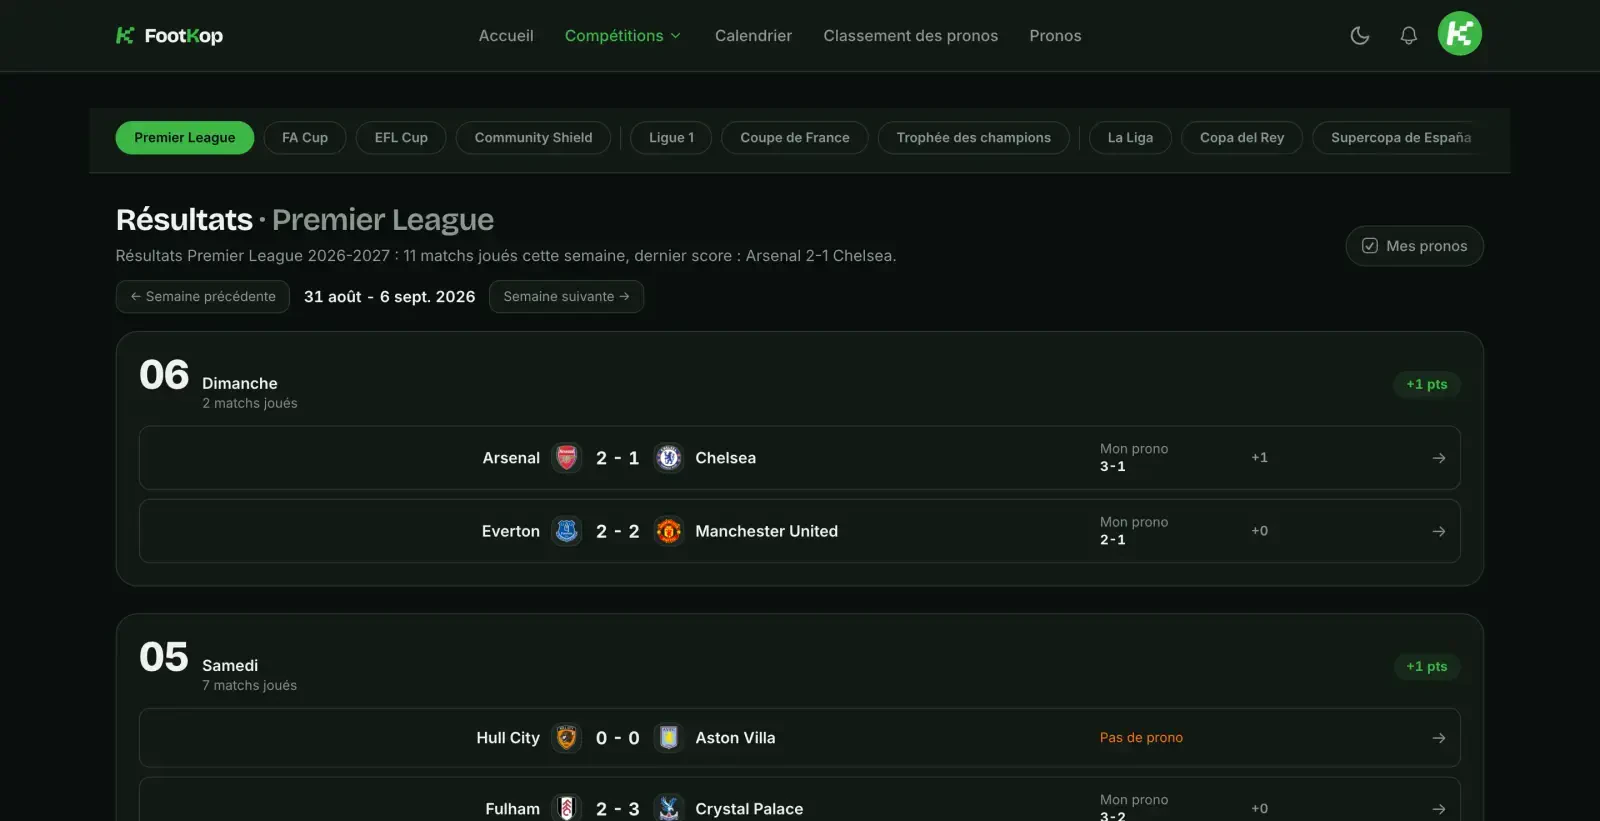Click the Chelsea club crest
This screenshot has width=1600, height=821.
pos(669,458)
